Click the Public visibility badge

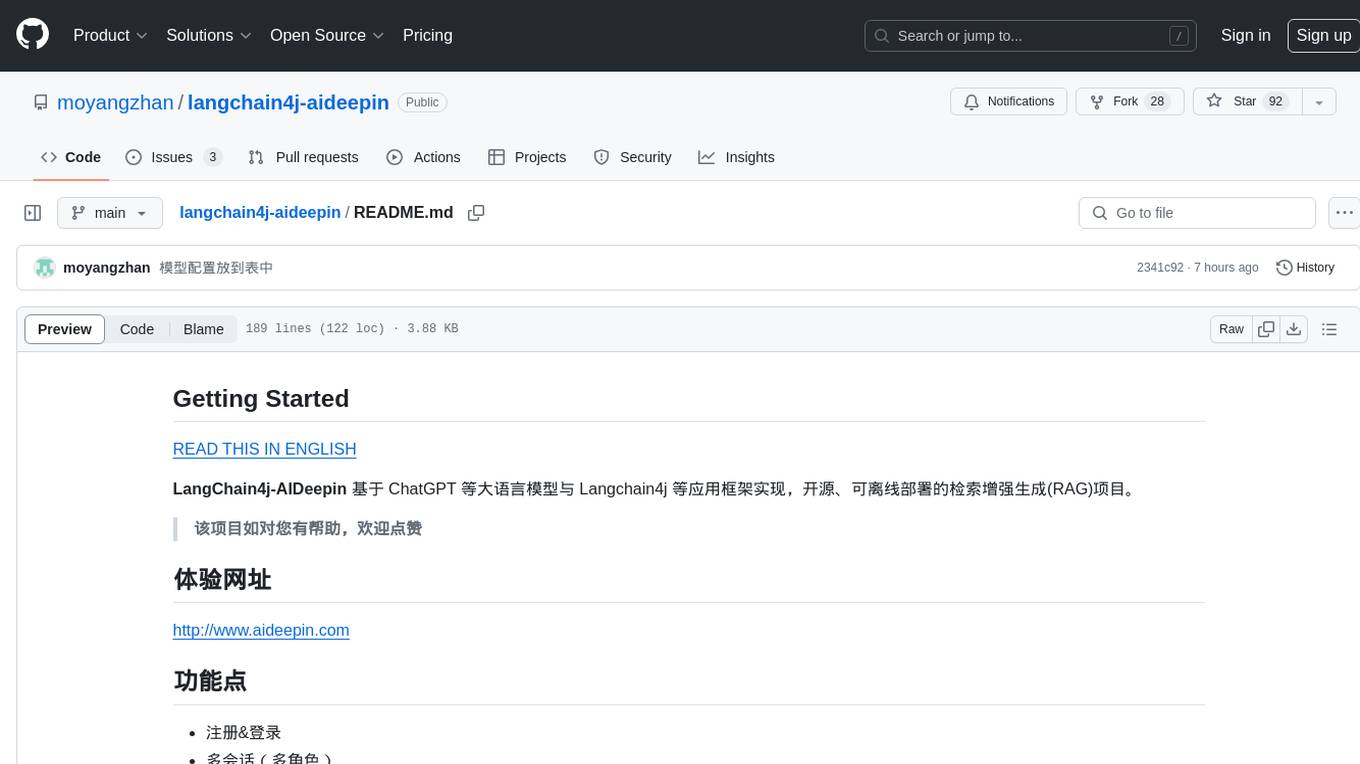[x=422, y=102]
